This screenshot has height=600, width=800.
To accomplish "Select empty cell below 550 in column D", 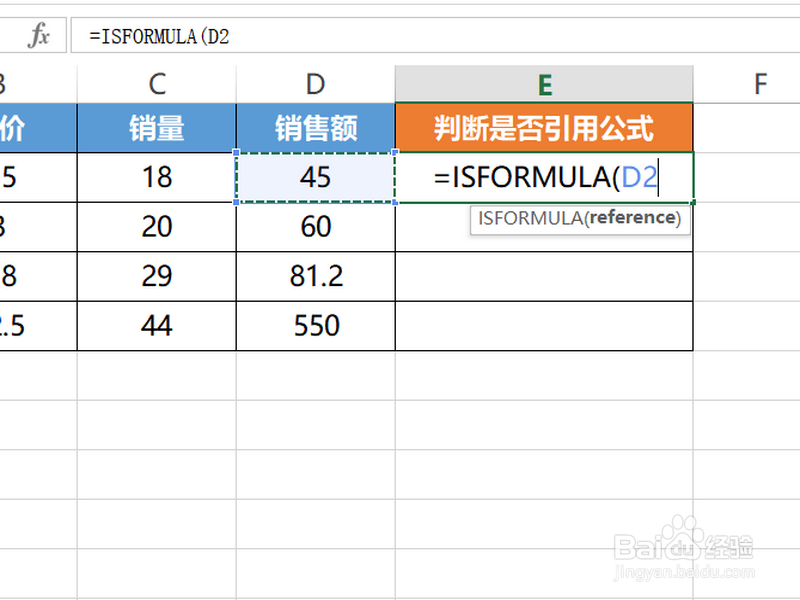I will pyautogui.click(x=316, y=376).
